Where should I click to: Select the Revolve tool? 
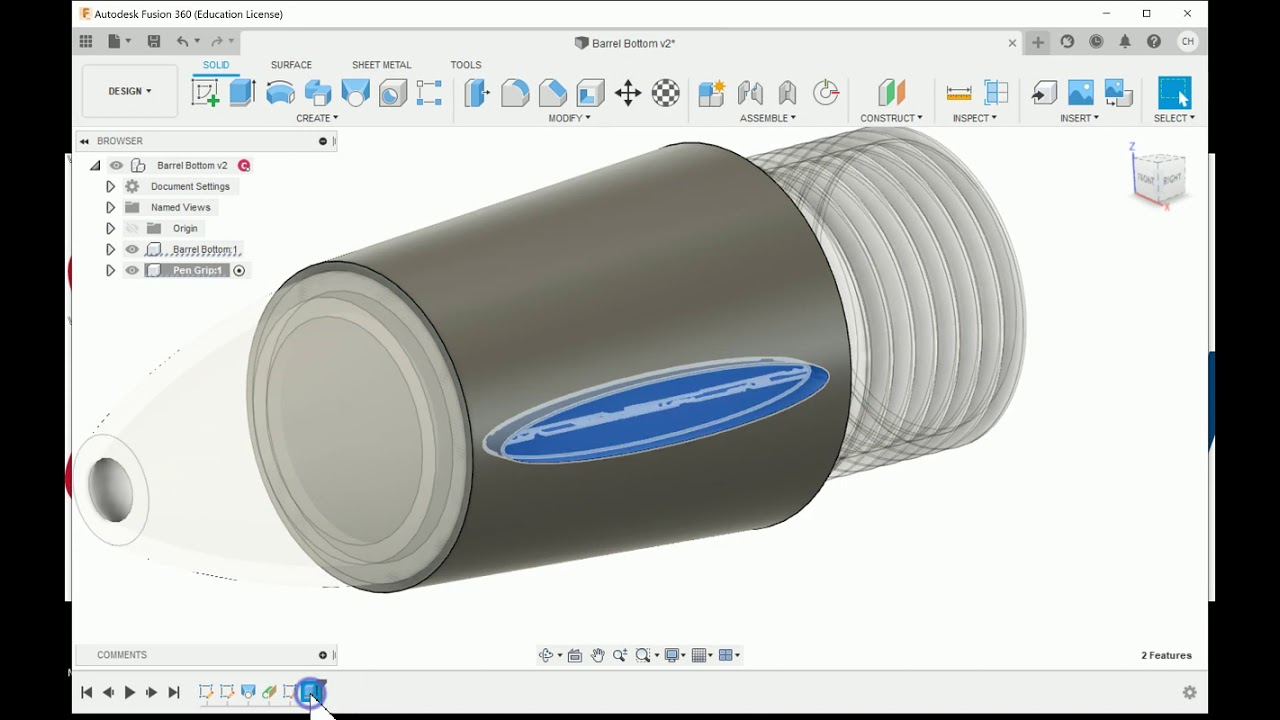[x=280, y=93]
